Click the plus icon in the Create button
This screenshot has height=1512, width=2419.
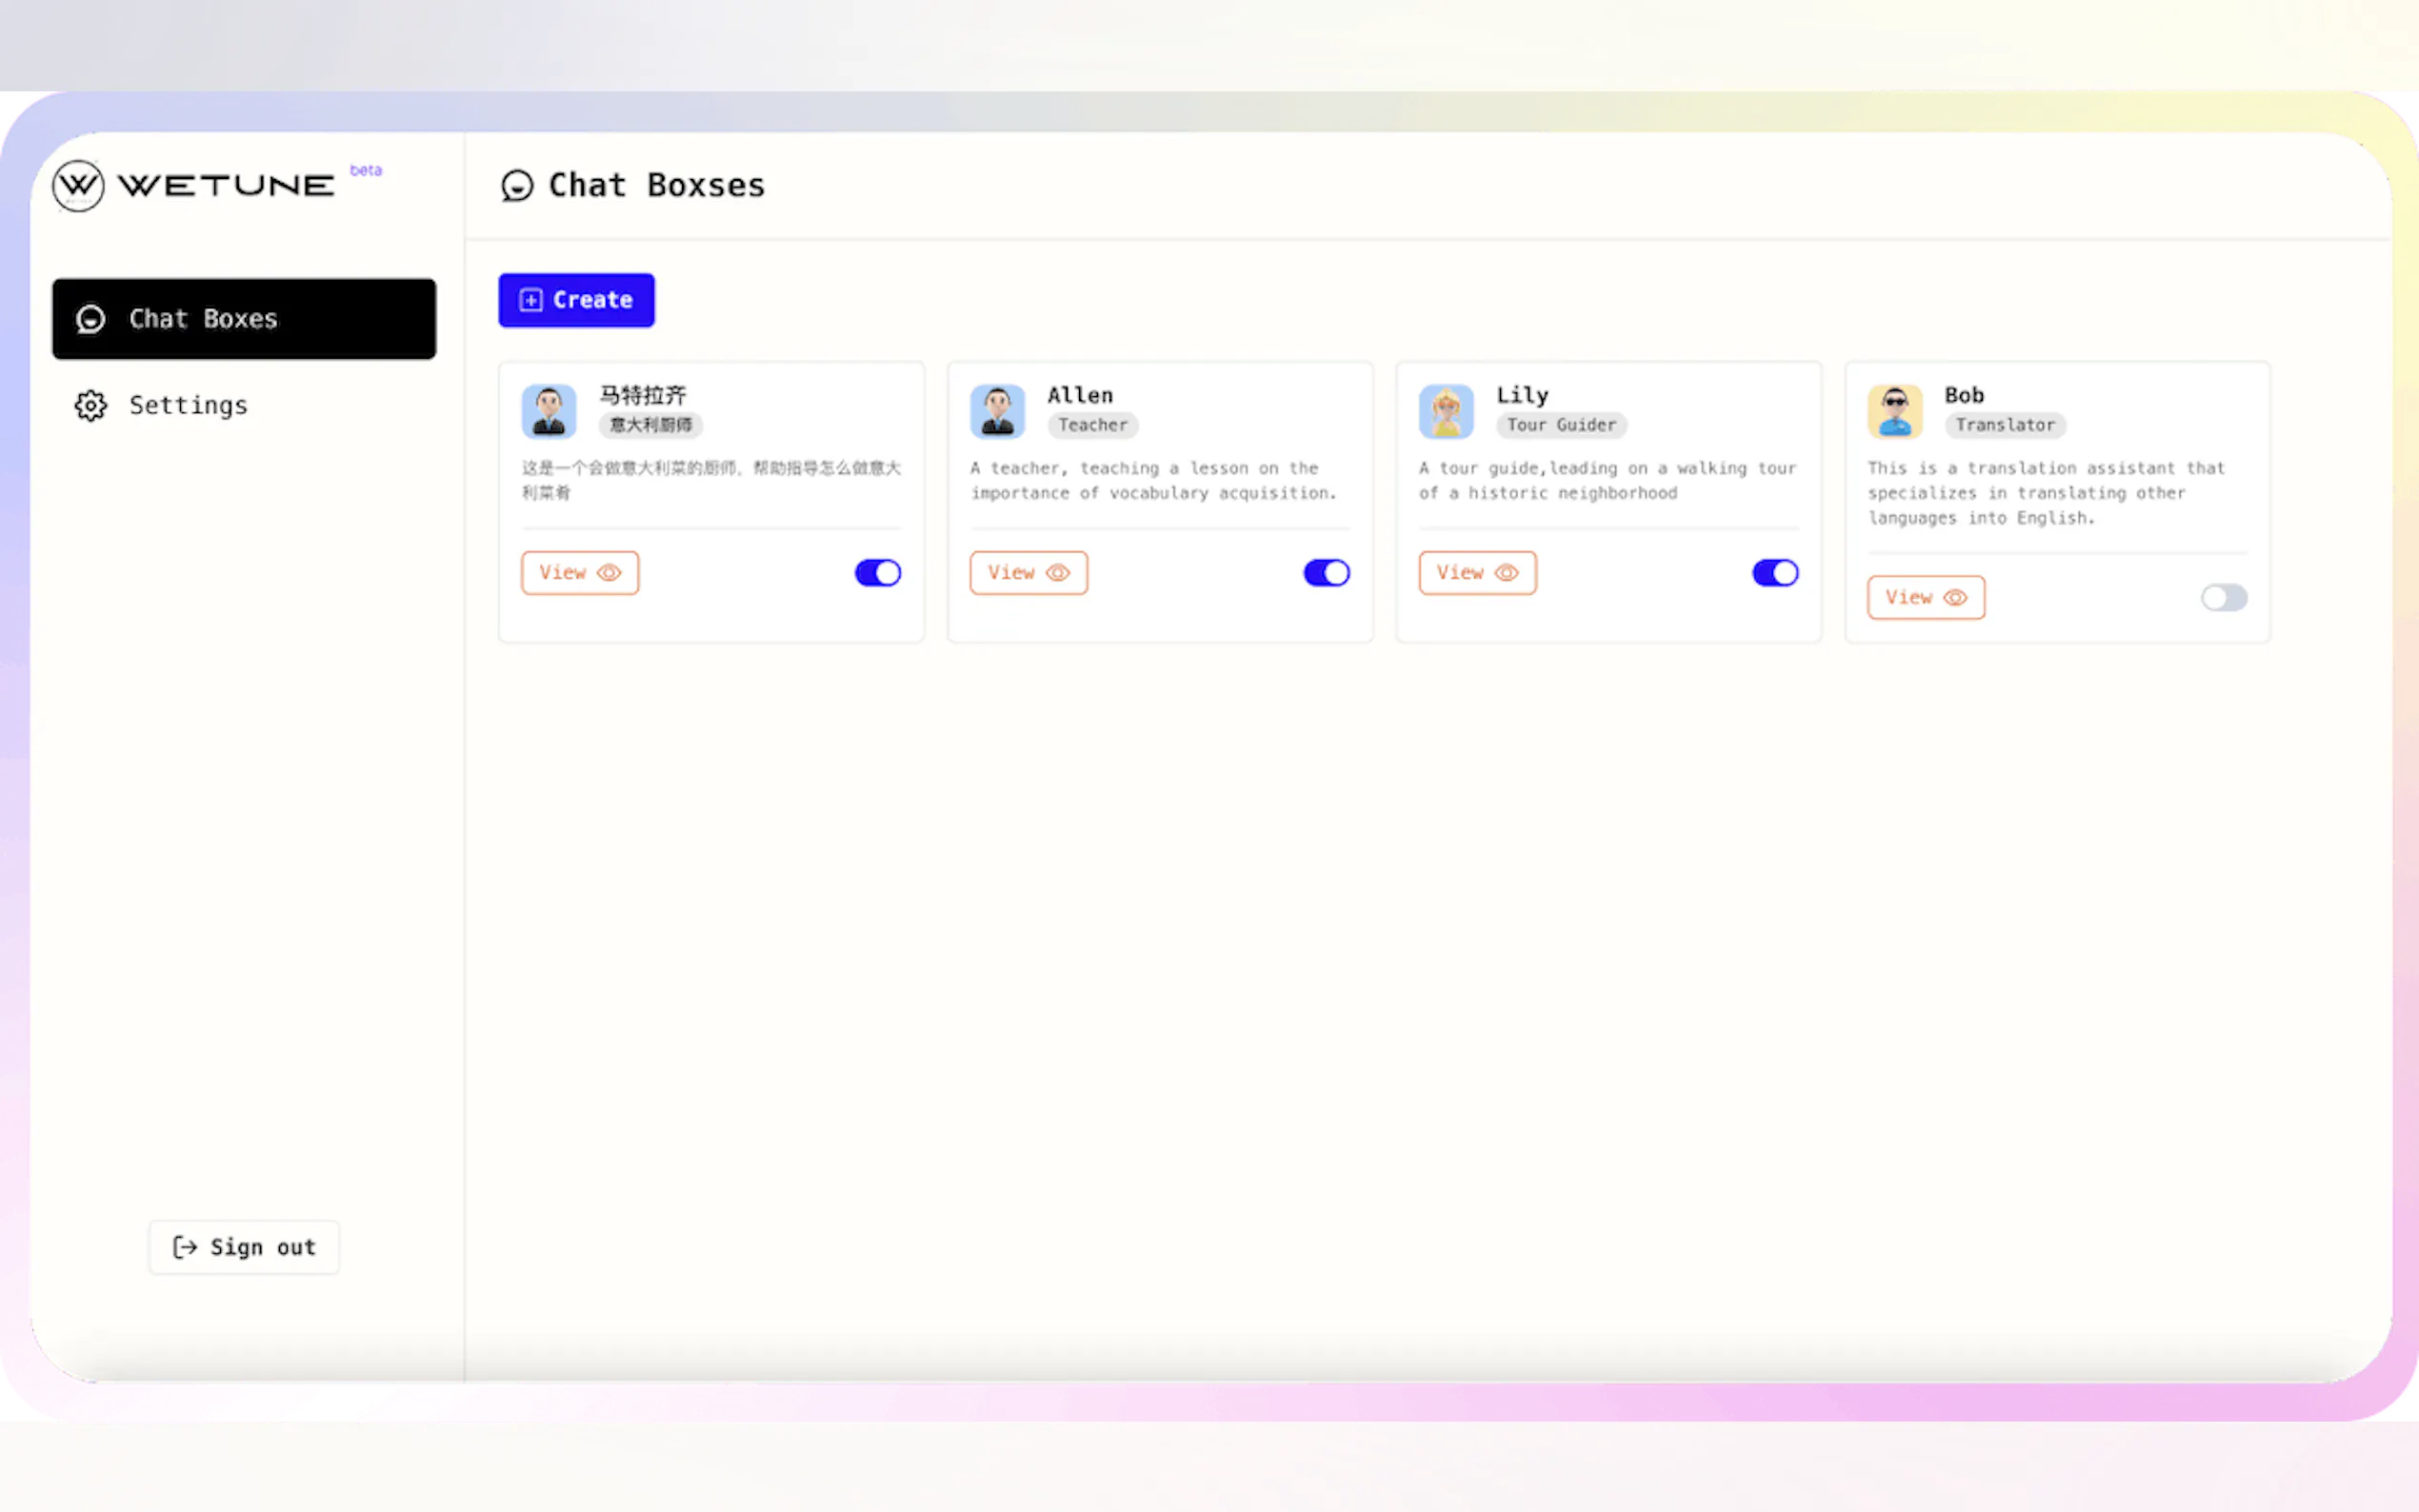(x=531, y=300)
